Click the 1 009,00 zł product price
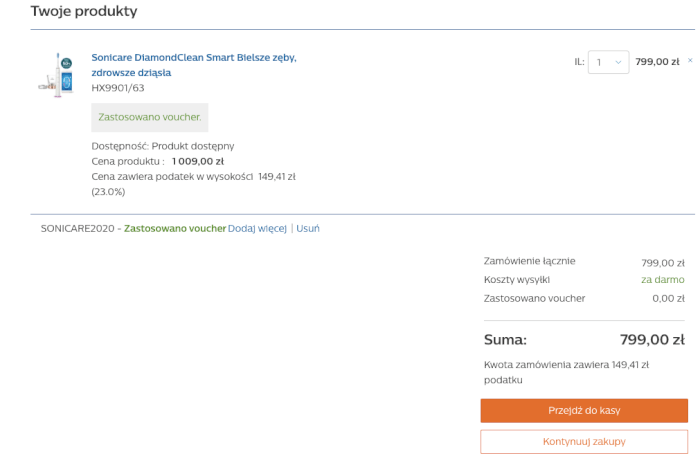 (197, 161)
